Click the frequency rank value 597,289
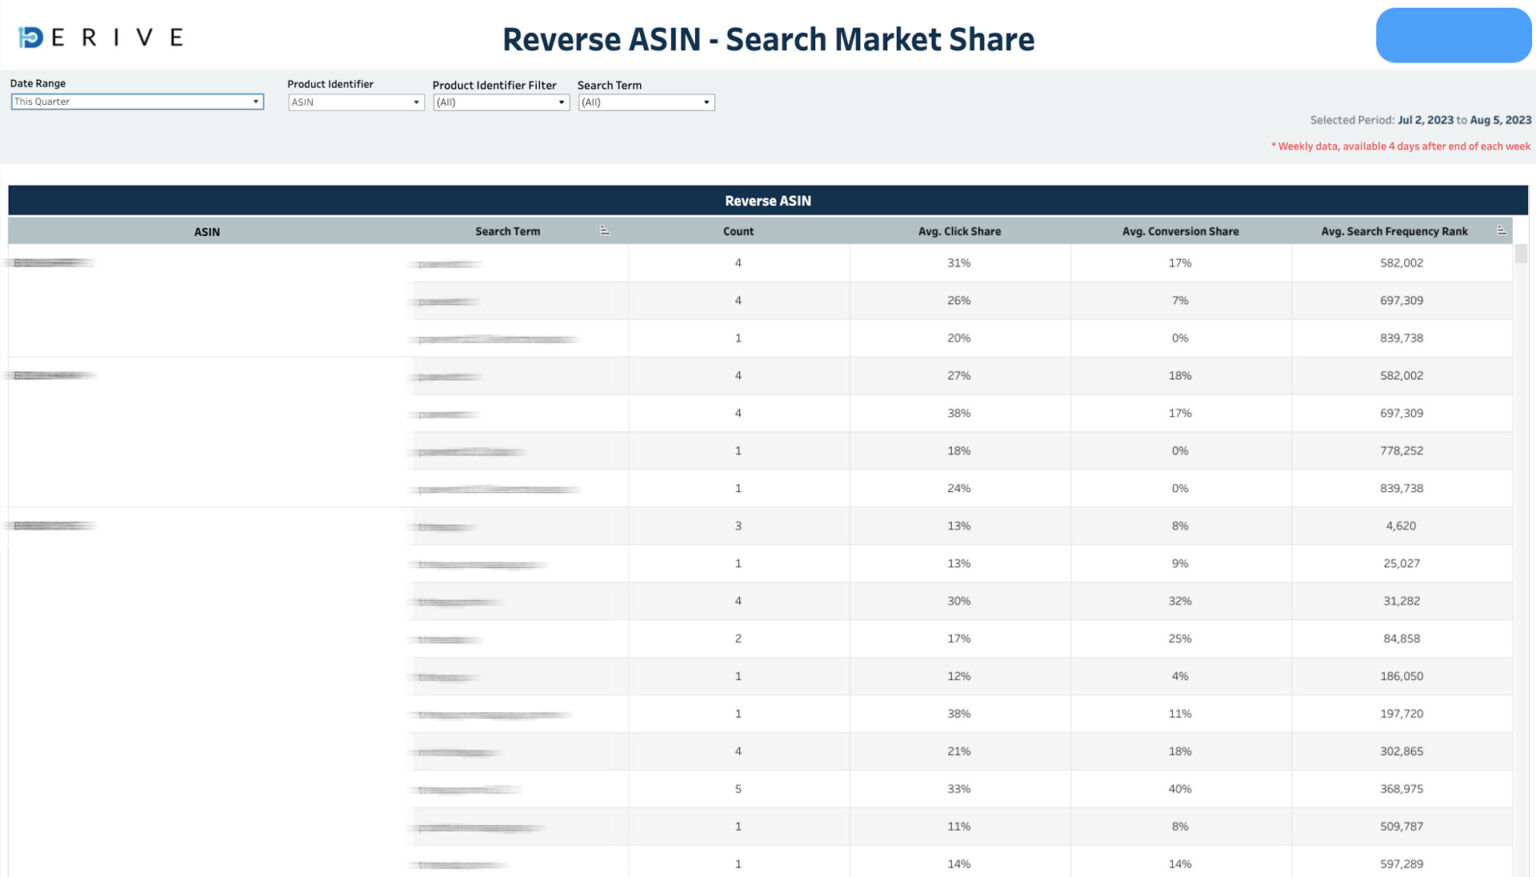1536x877 pixels. pyautogui.click(x=1401, y=864)
